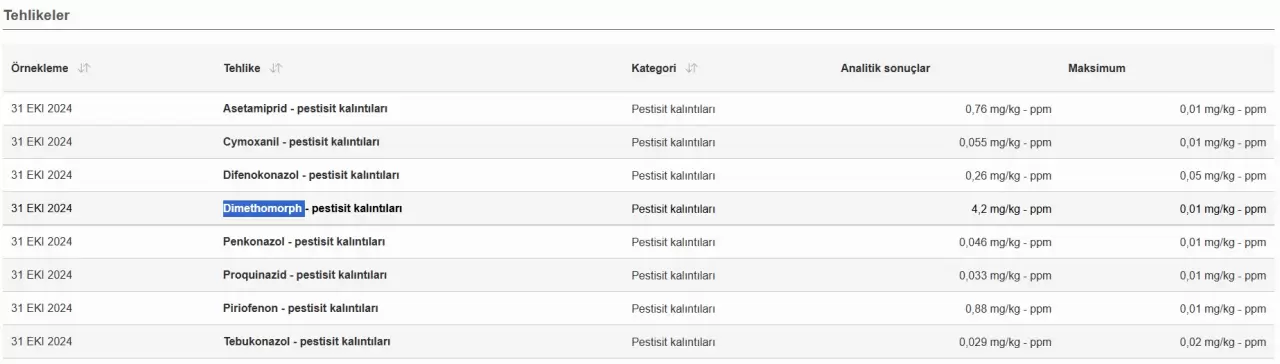The image size is (1280, 364).
Task: Click sort icon next to Tehlike
Action: (x=276, y=68)
